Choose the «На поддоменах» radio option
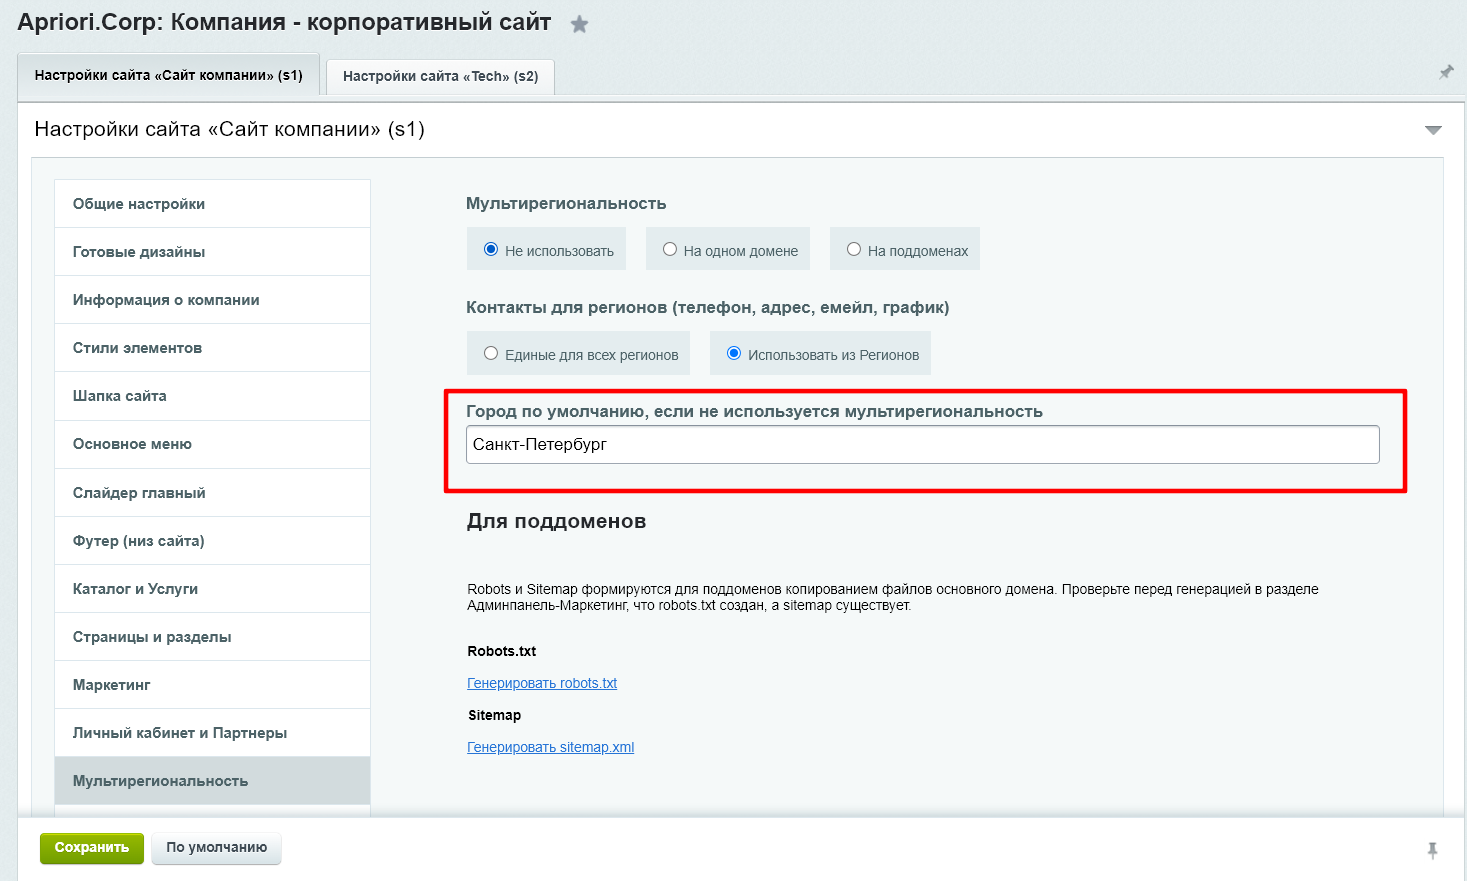Viewport: 1467px width, 884px height. pyautogui.click(x=854, y=250)
